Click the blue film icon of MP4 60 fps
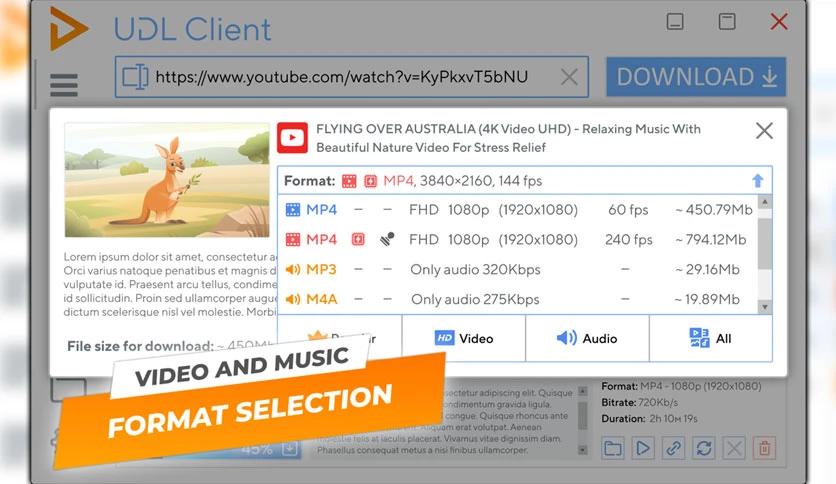This screenshot has height=484, width=836. click(293, 209)
